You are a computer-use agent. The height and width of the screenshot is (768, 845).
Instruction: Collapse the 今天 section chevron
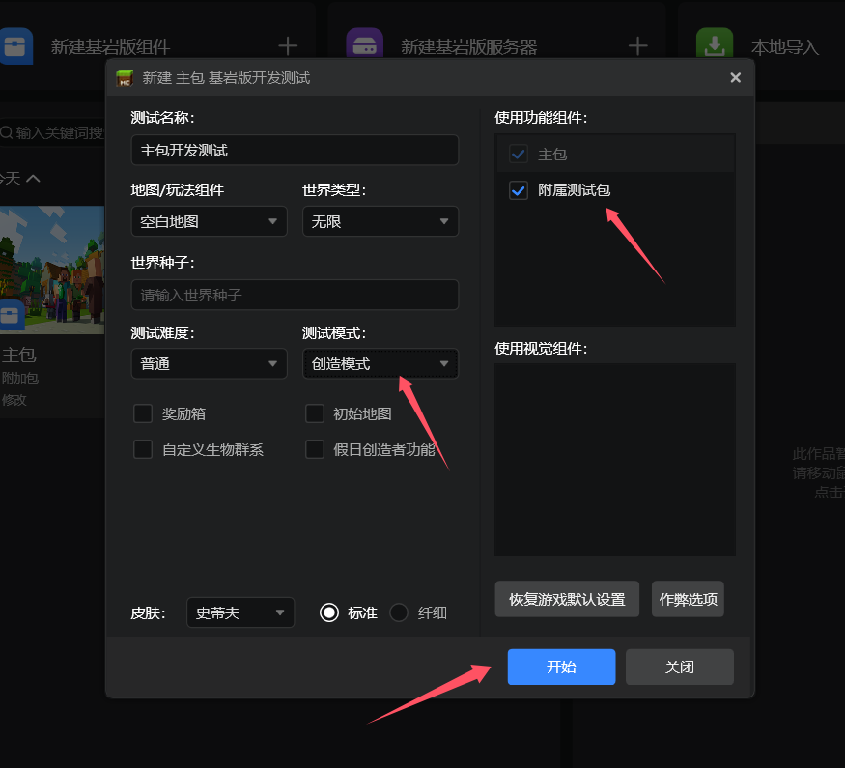33,179
